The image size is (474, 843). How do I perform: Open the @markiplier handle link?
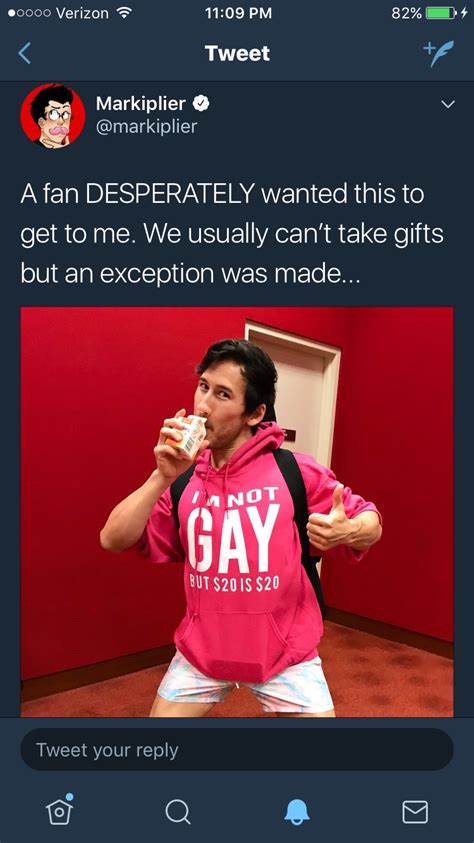[146, 127]
